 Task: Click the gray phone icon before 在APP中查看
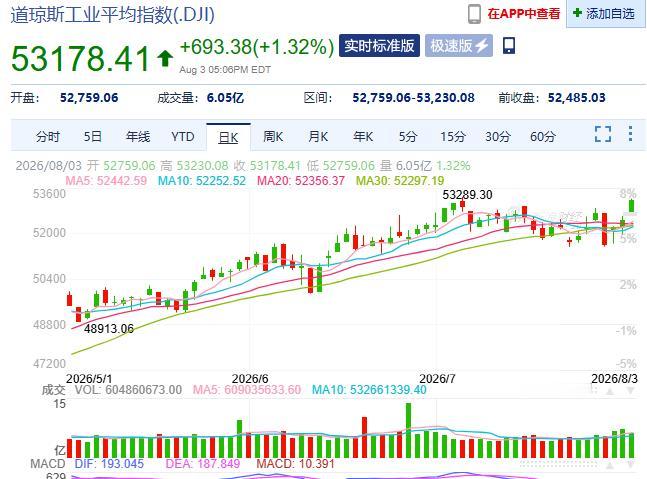pyautogui.click(x=474, y=14)
